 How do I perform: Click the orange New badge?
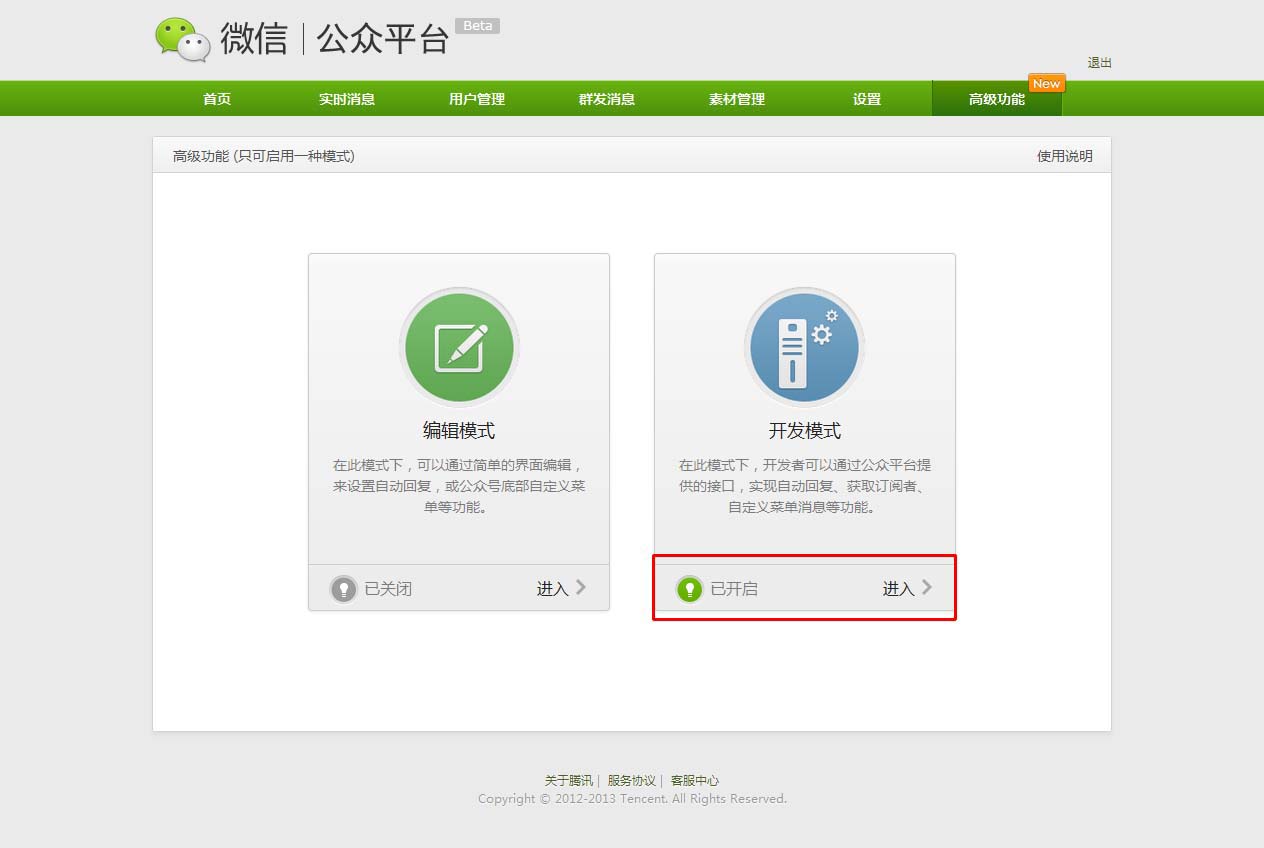pyautogui.click(x=1046, y=84)
